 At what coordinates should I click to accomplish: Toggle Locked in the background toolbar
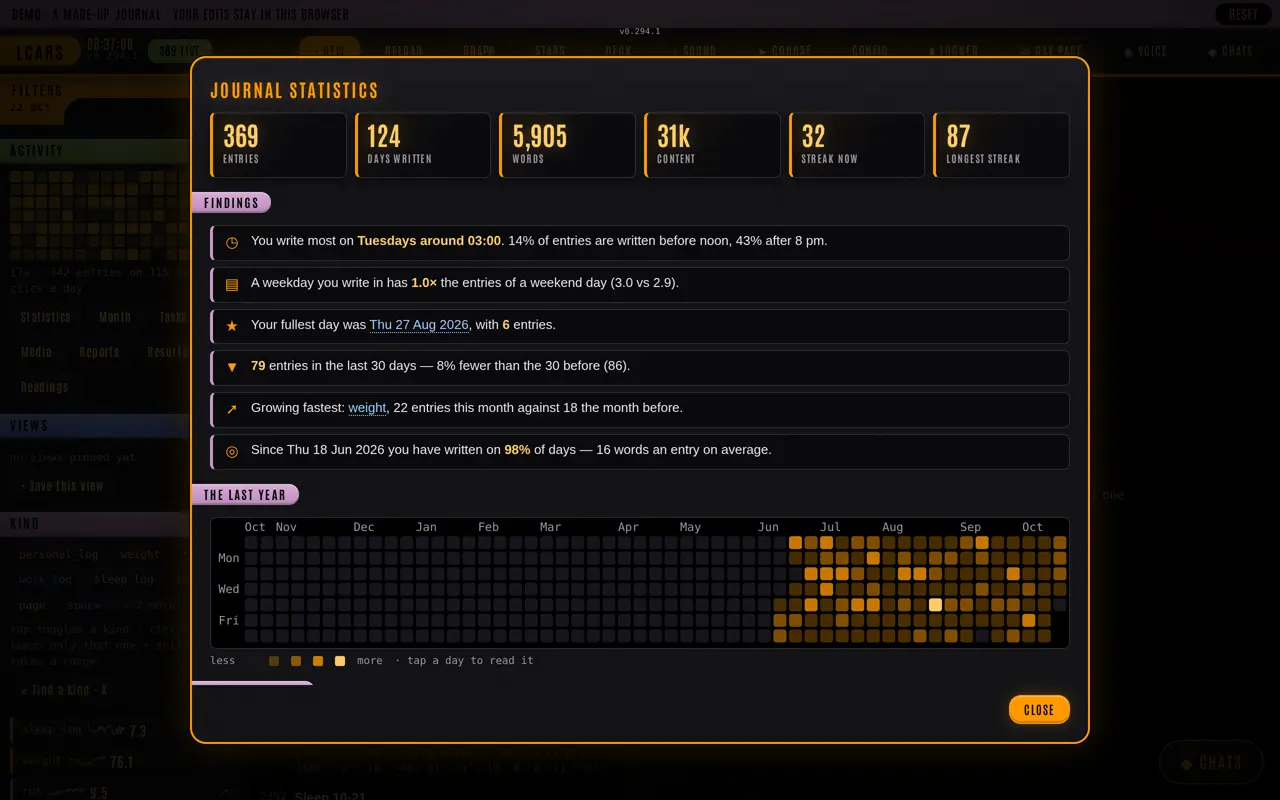954,51
